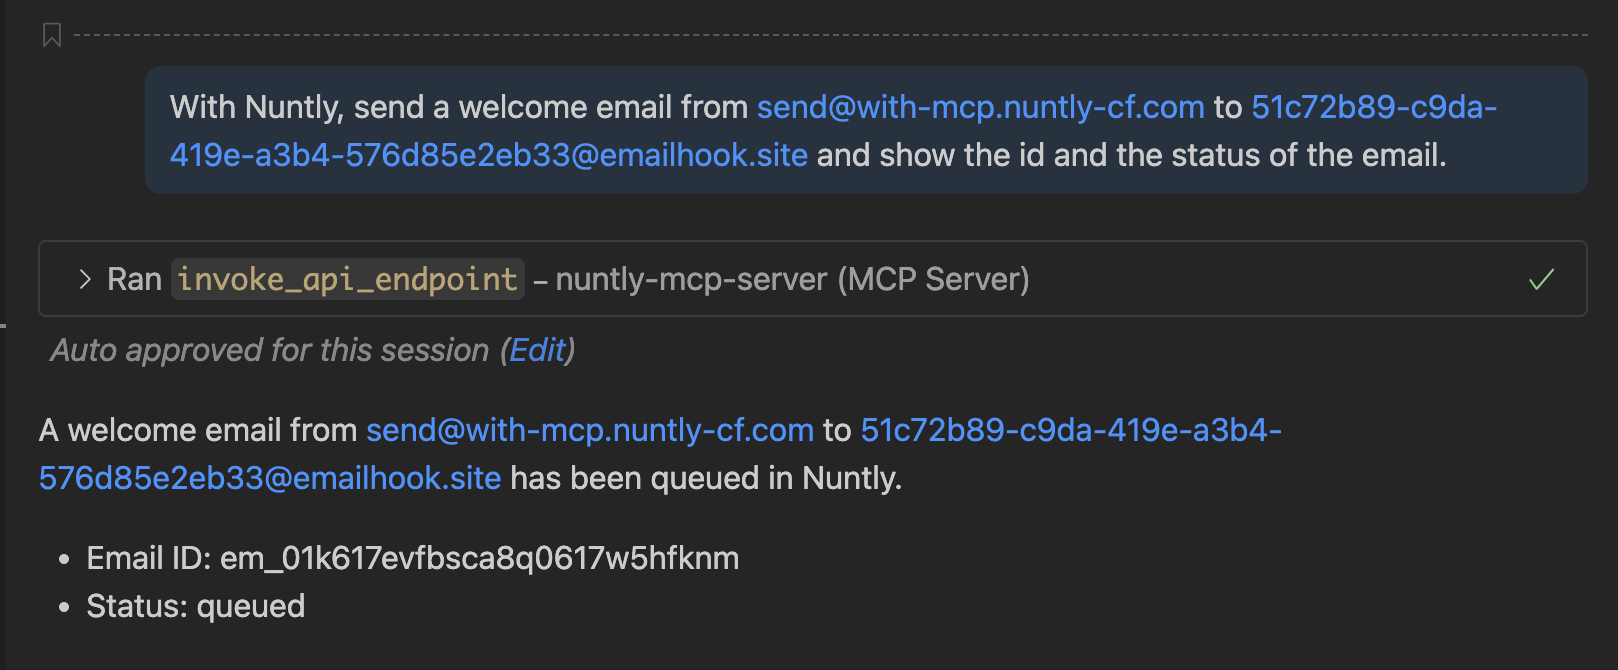Open the sender email link in the response
This screenshot has height=670, width=1618.
(589, 430)
